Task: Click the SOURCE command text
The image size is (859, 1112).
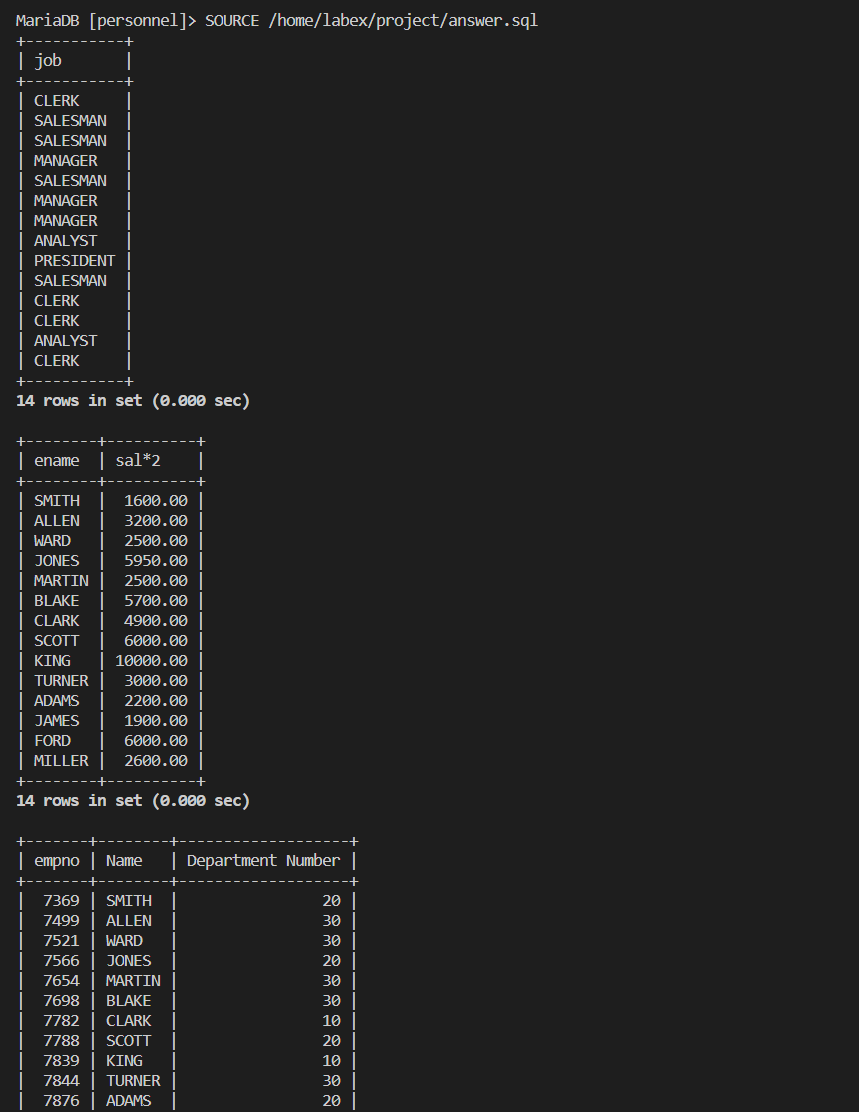Action: [231, 19]
